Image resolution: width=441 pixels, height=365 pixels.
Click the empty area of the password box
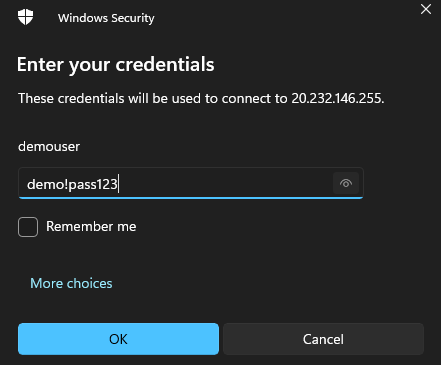point(227,183)
